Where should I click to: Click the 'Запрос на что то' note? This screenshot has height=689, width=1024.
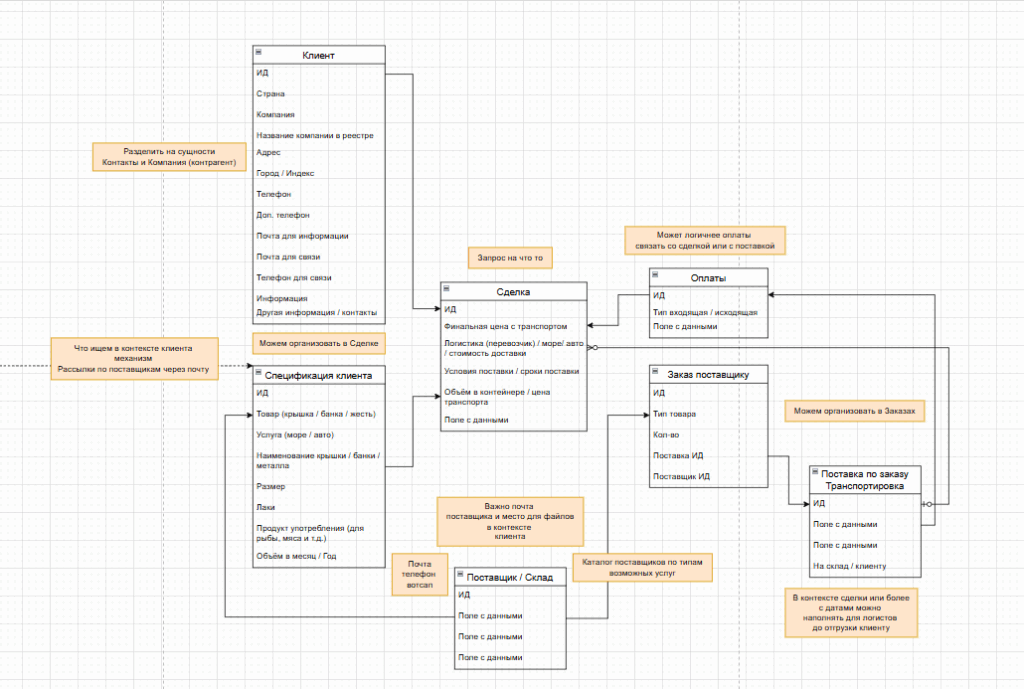(x=510, y=258)
